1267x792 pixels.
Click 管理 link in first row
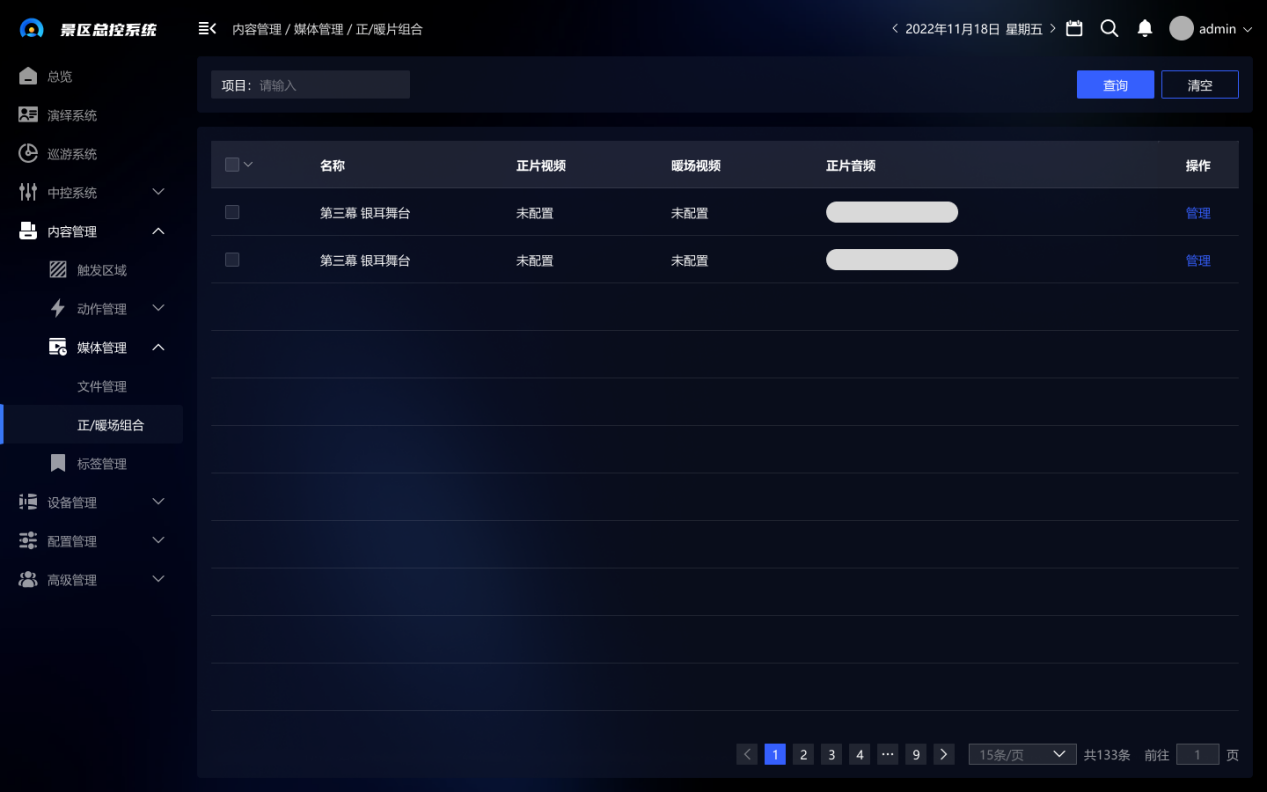point(1198,213)
